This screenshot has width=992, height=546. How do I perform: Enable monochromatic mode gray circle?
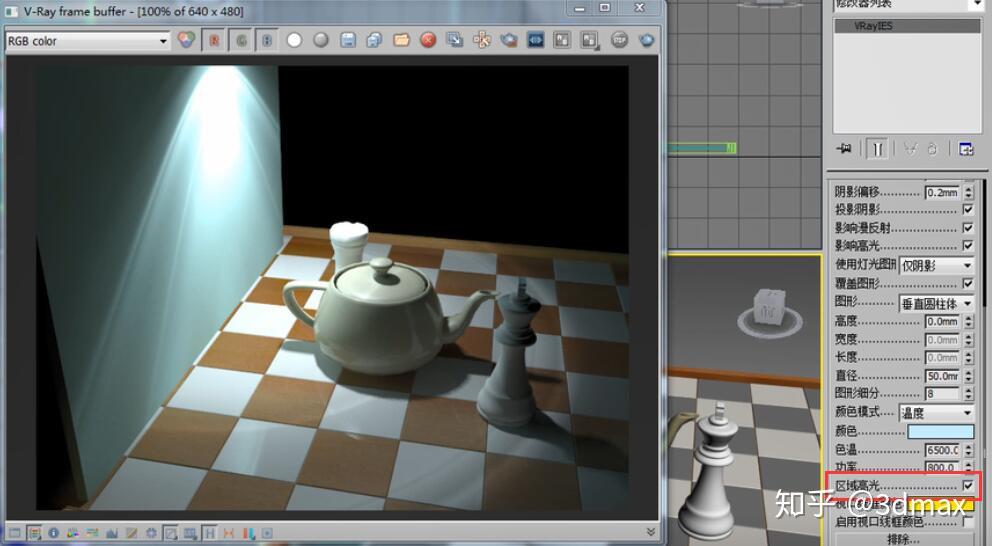point(321,40)
